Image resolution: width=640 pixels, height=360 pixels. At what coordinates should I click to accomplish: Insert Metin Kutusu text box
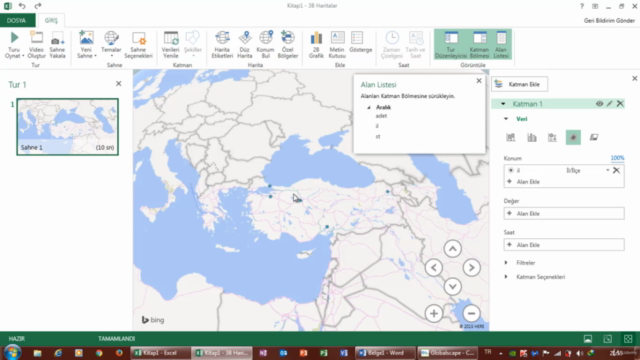337,44
